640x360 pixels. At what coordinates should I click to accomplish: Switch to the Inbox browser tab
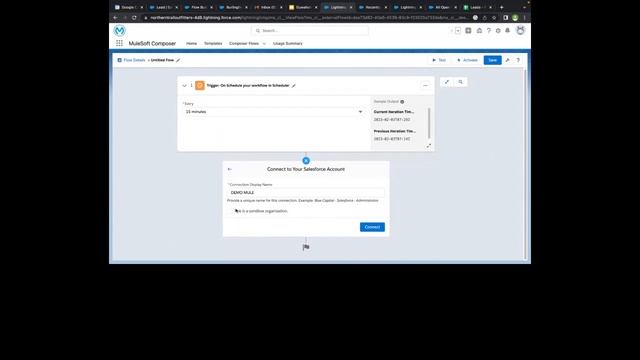point(267,7)
